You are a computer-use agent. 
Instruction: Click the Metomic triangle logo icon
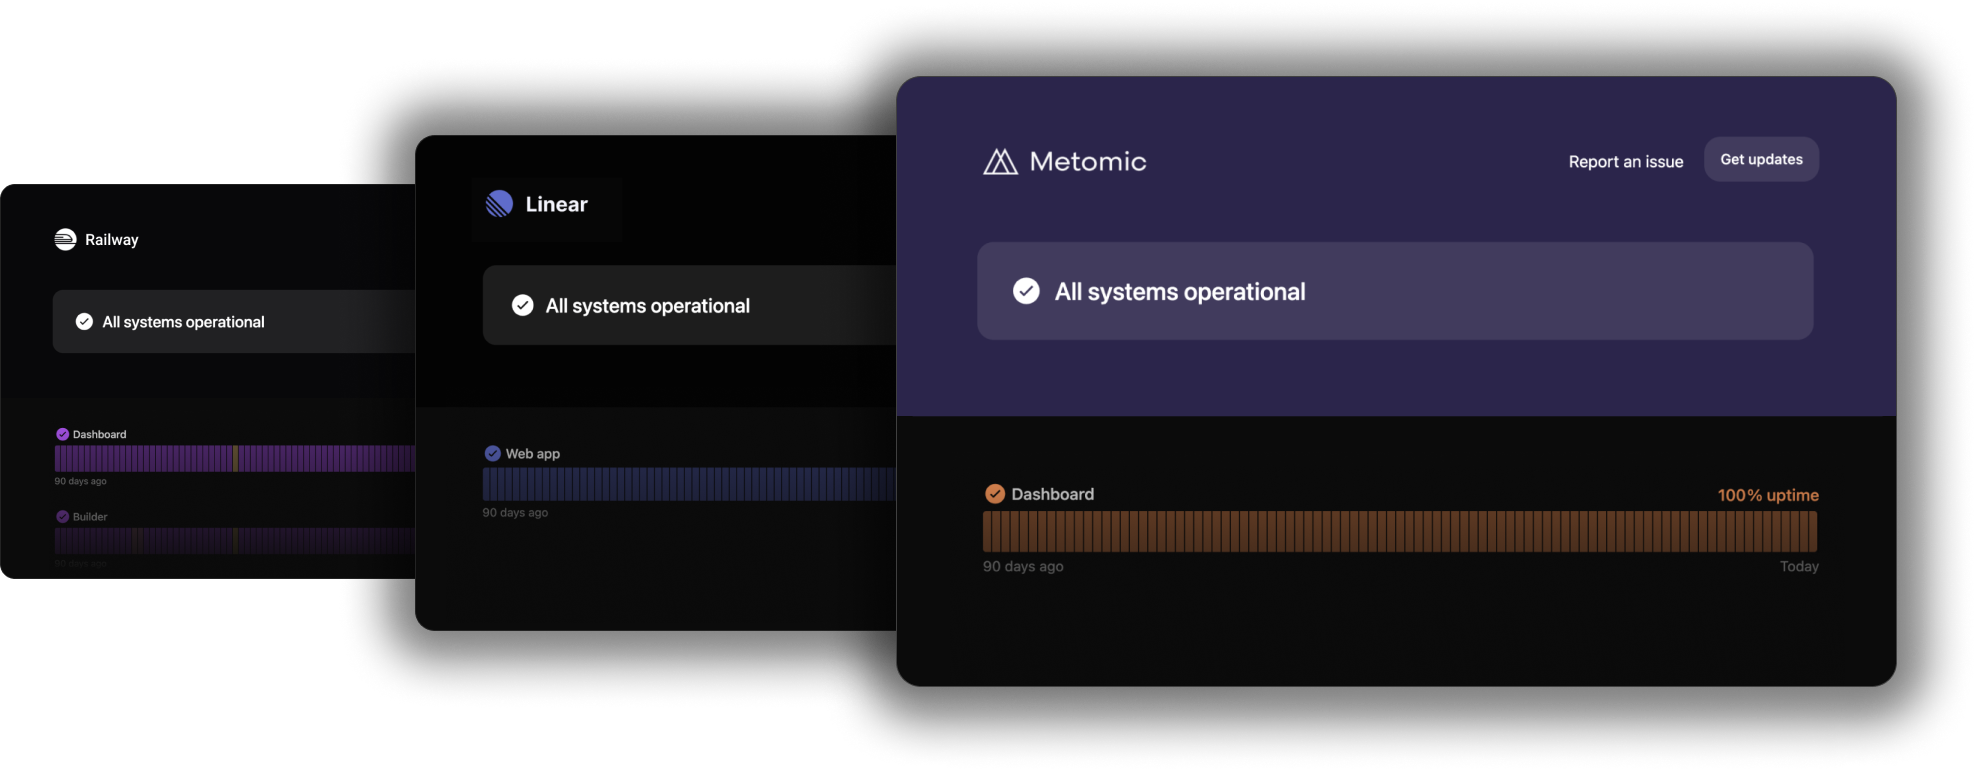click(1000, 161)
